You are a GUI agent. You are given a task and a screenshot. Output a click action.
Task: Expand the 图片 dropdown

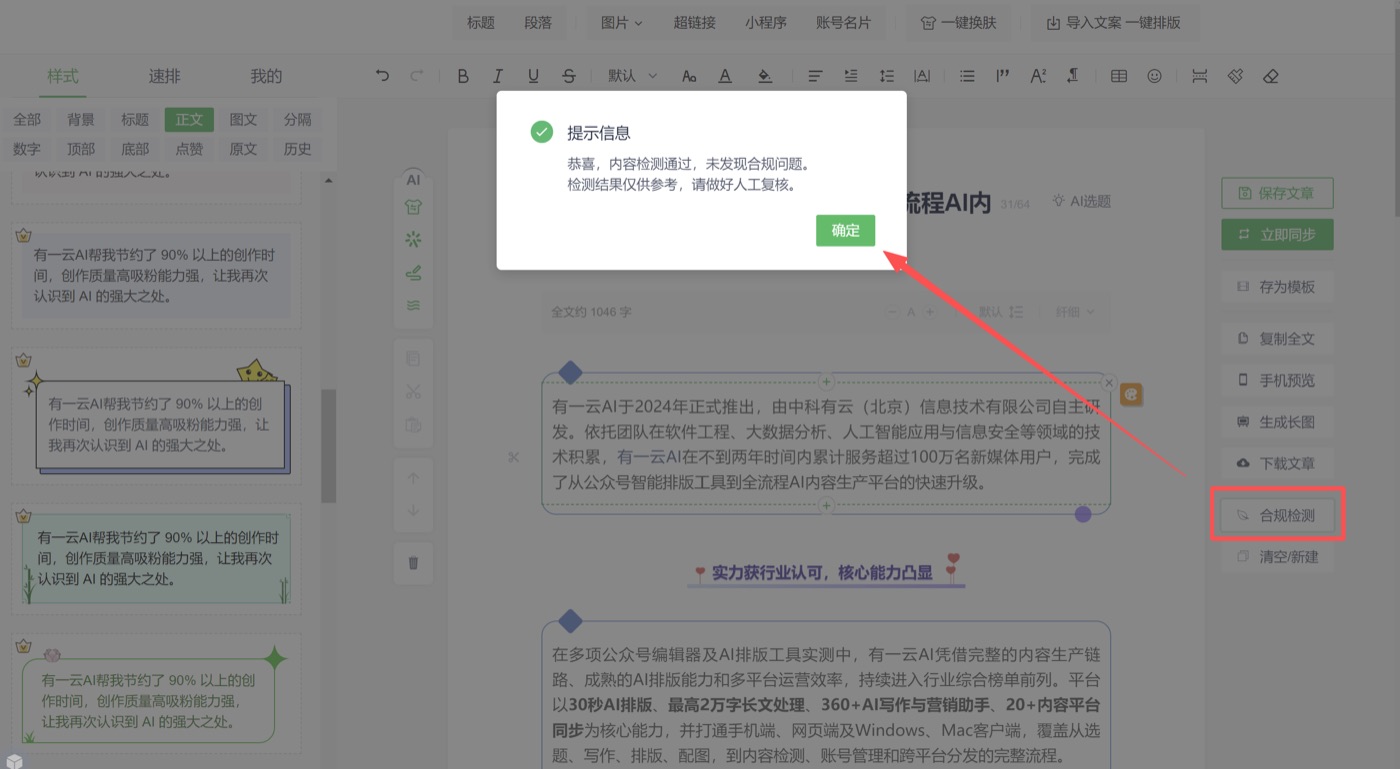coord(621,22)
